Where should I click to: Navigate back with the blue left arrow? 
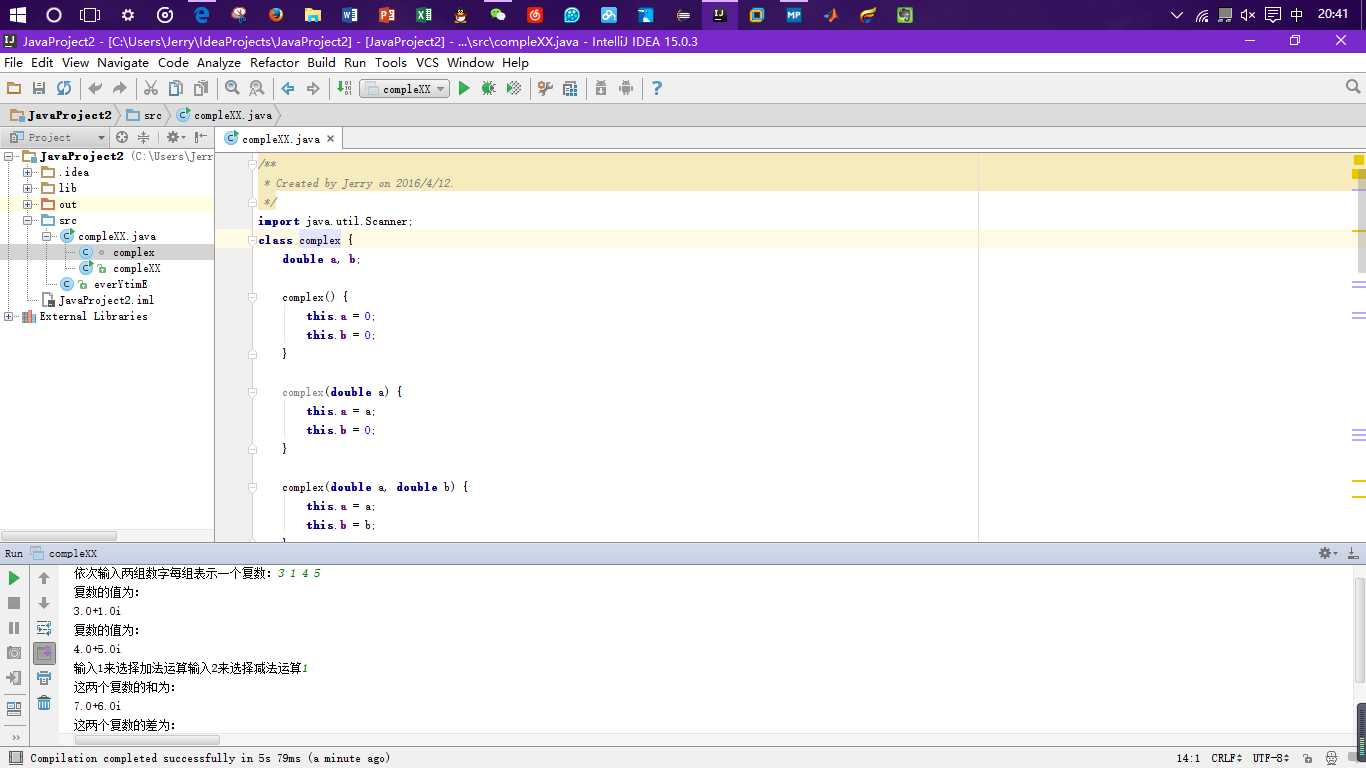click(x=288, y=88)
